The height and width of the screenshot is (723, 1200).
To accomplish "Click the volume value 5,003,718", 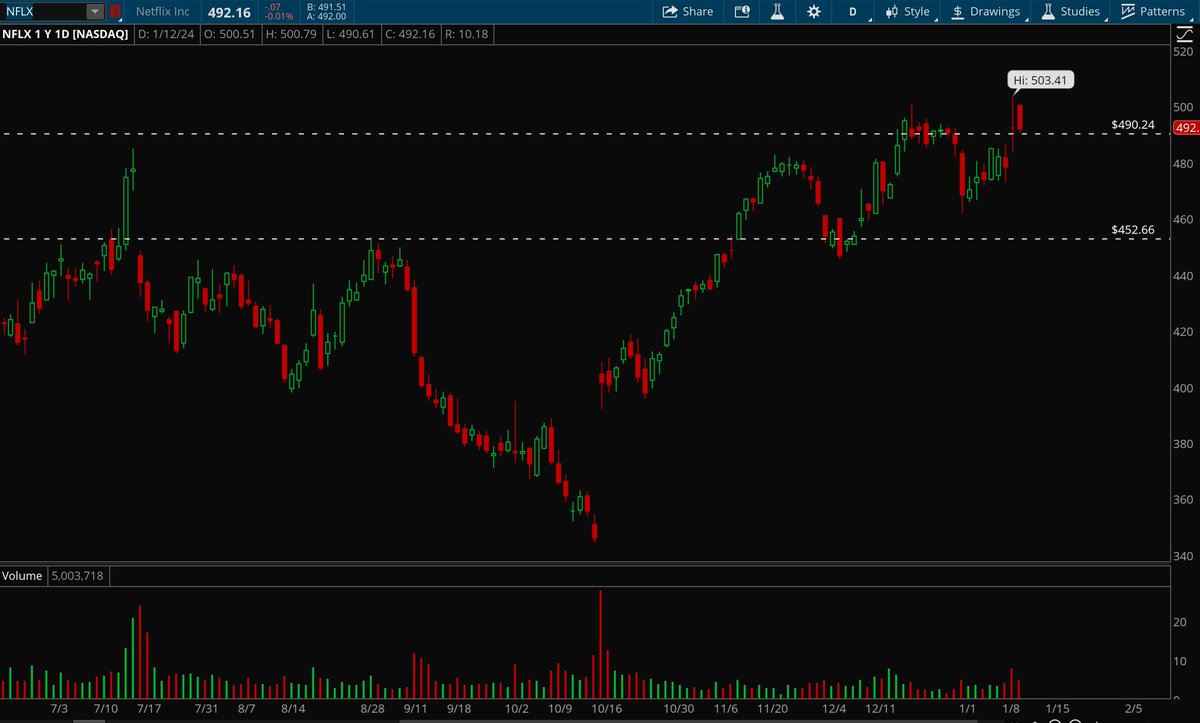I will point(77,576).
